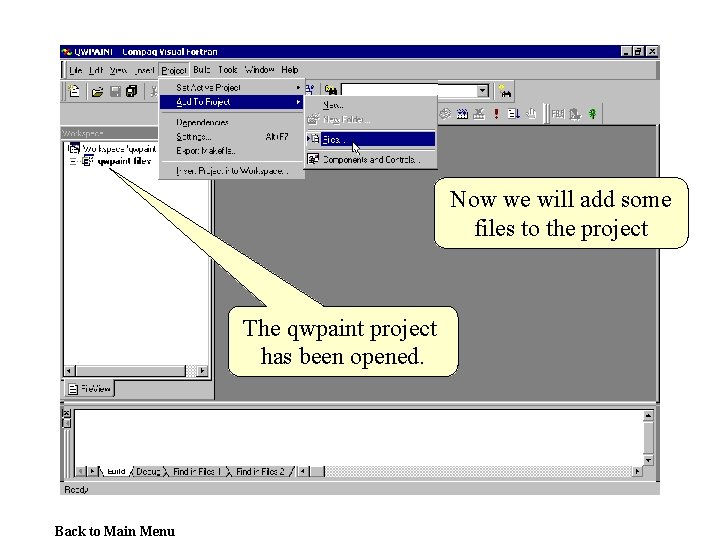720x540 pixels.
Task: Click the Find in Files binoculars icon
Action: point(331,90)
